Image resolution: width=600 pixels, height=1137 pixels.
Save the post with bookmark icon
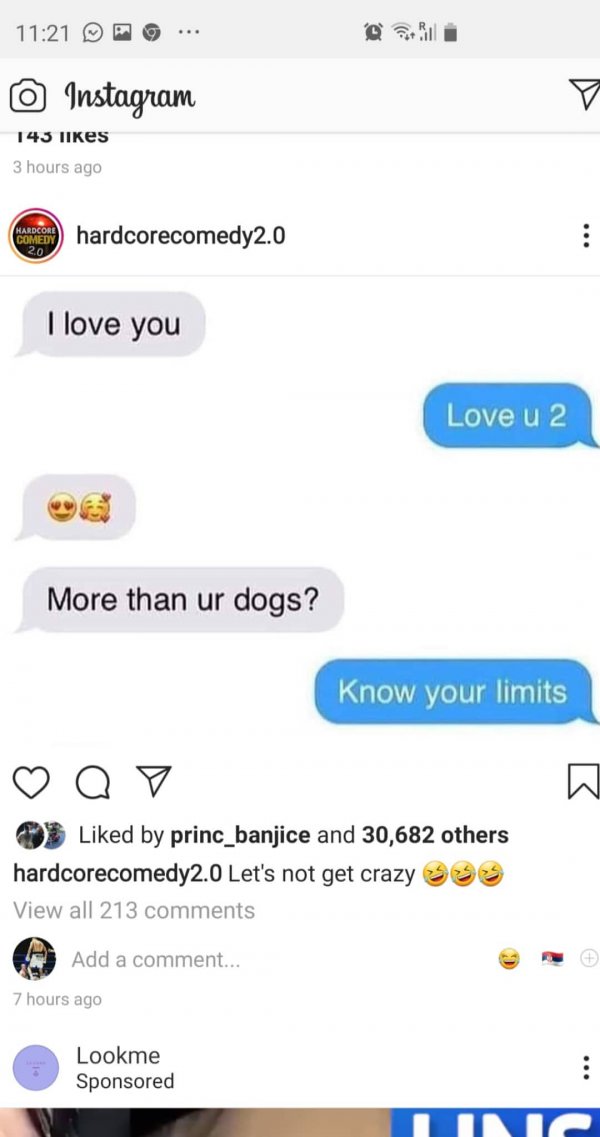[583, 782]
